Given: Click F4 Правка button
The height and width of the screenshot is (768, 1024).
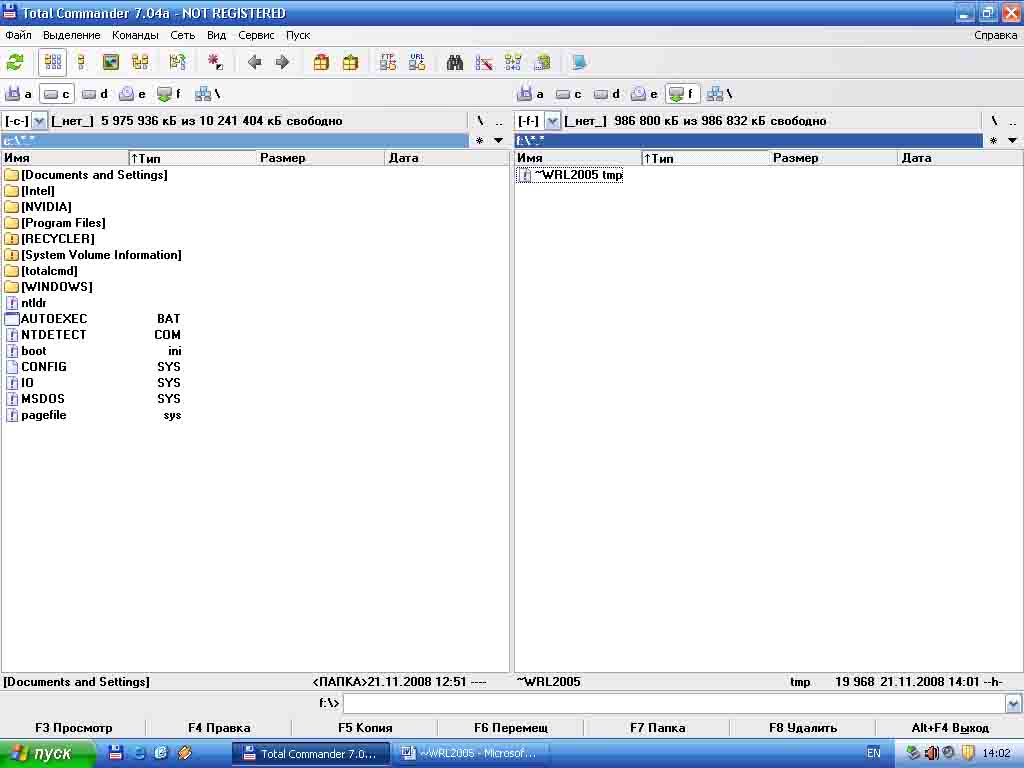Looking at the screenshot, I should click(219, 728).
